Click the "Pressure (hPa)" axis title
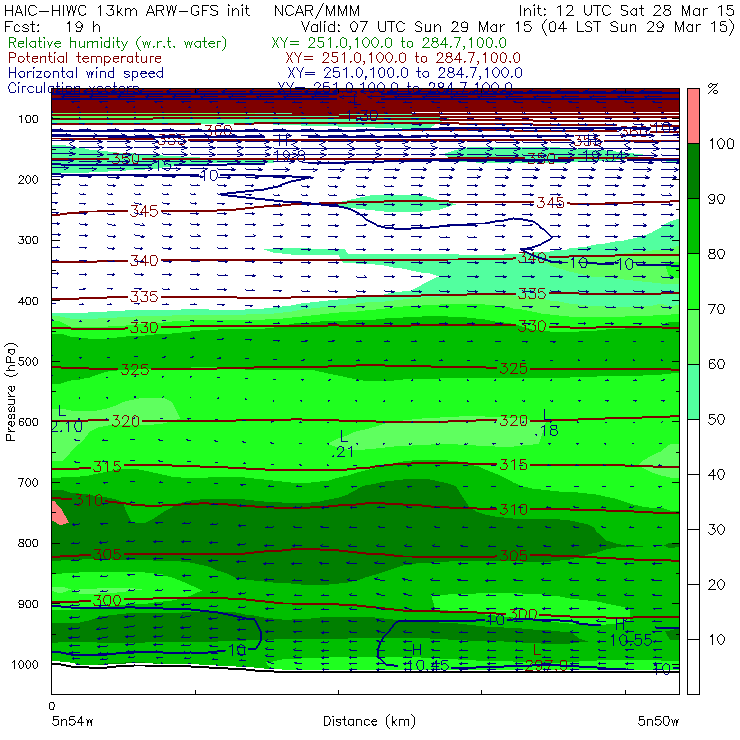740x740 pixels. click(10, 392)
